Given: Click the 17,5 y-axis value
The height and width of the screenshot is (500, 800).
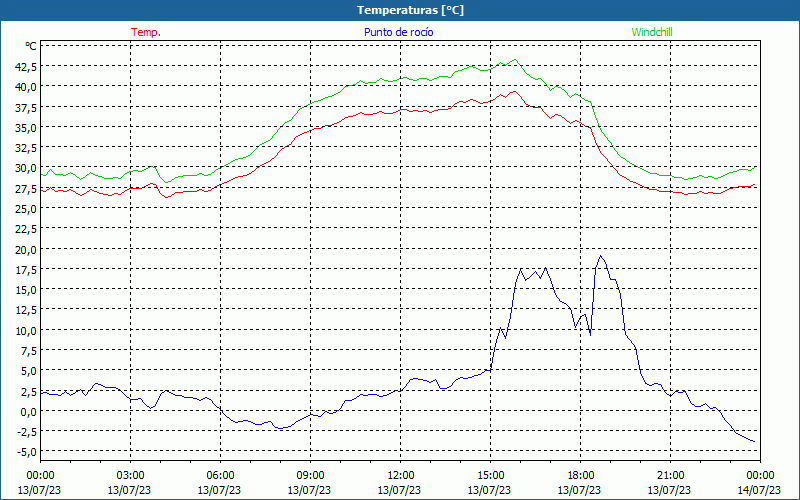Looking at the screenshot, I should pyautogui.click(x=26, y=269).
